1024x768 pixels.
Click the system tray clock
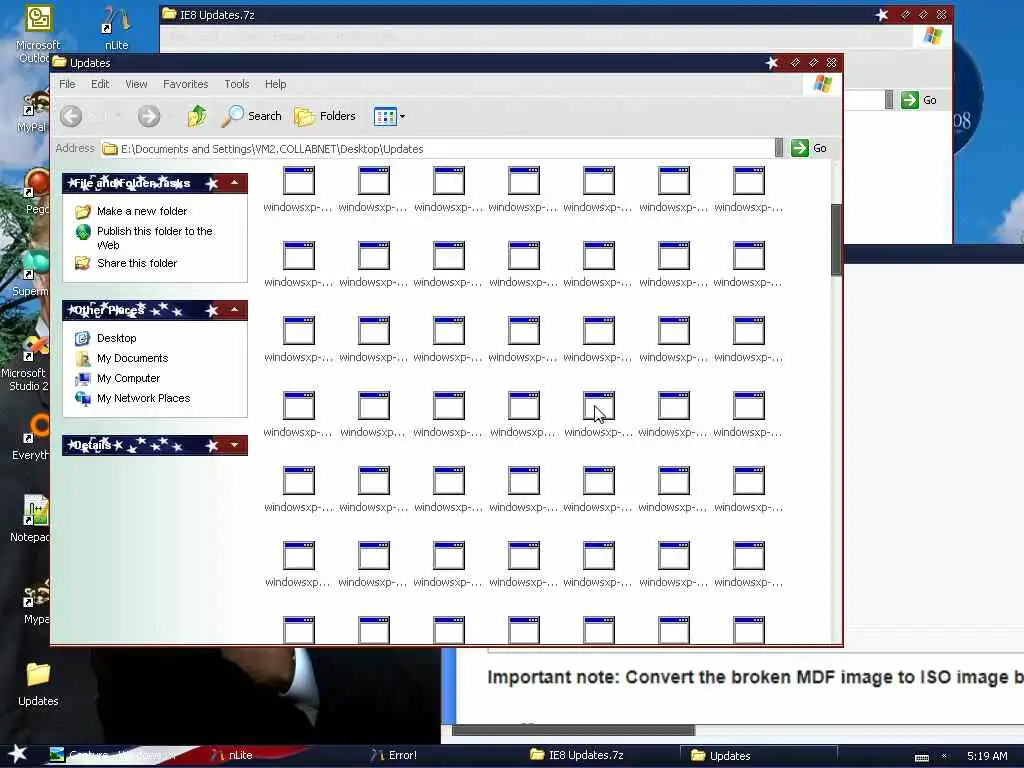coord(987,756)
